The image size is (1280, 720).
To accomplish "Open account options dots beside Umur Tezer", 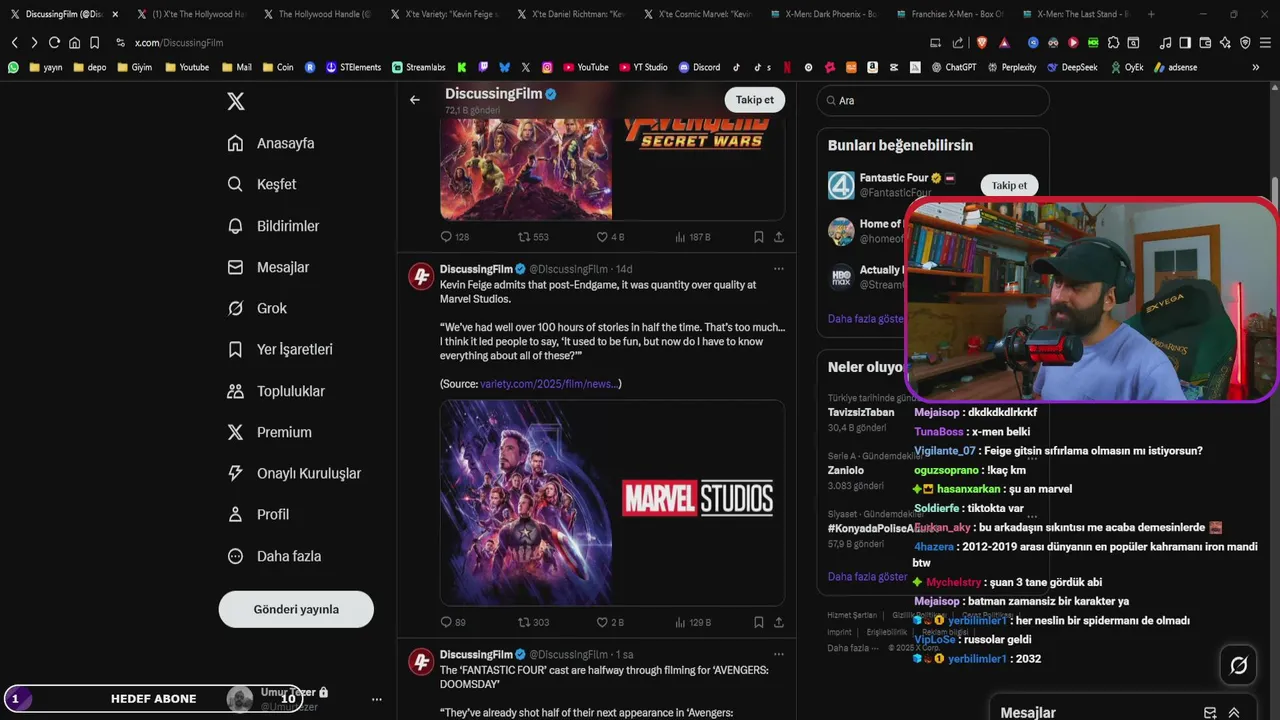I will (377, 699).
